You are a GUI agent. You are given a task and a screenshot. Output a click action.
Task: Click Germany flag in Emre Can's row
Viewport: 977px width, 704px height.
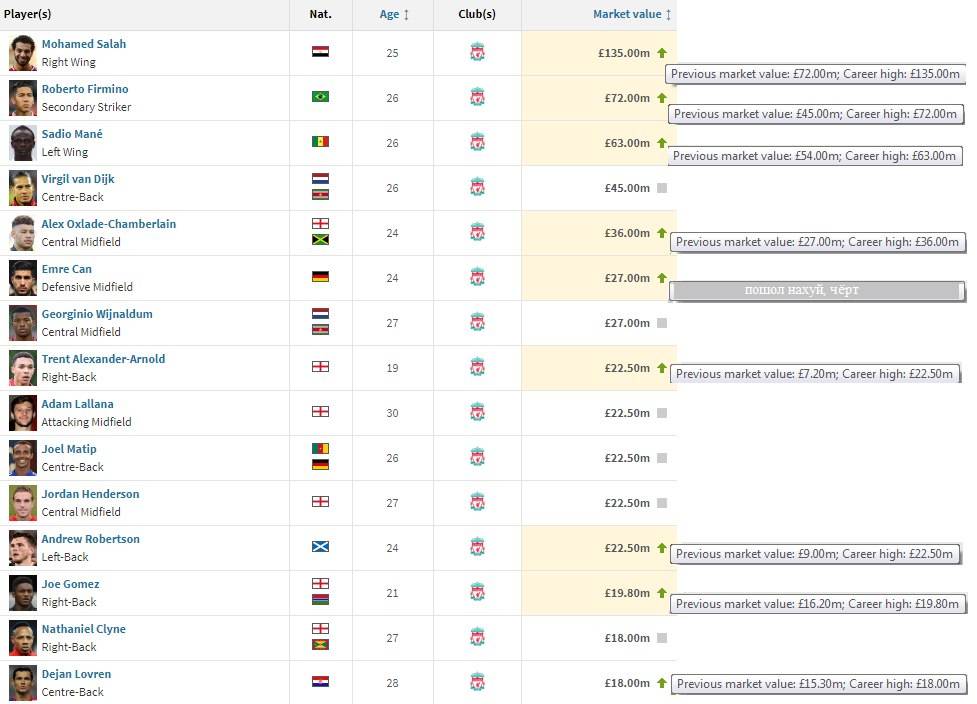(x=320, y=277)
